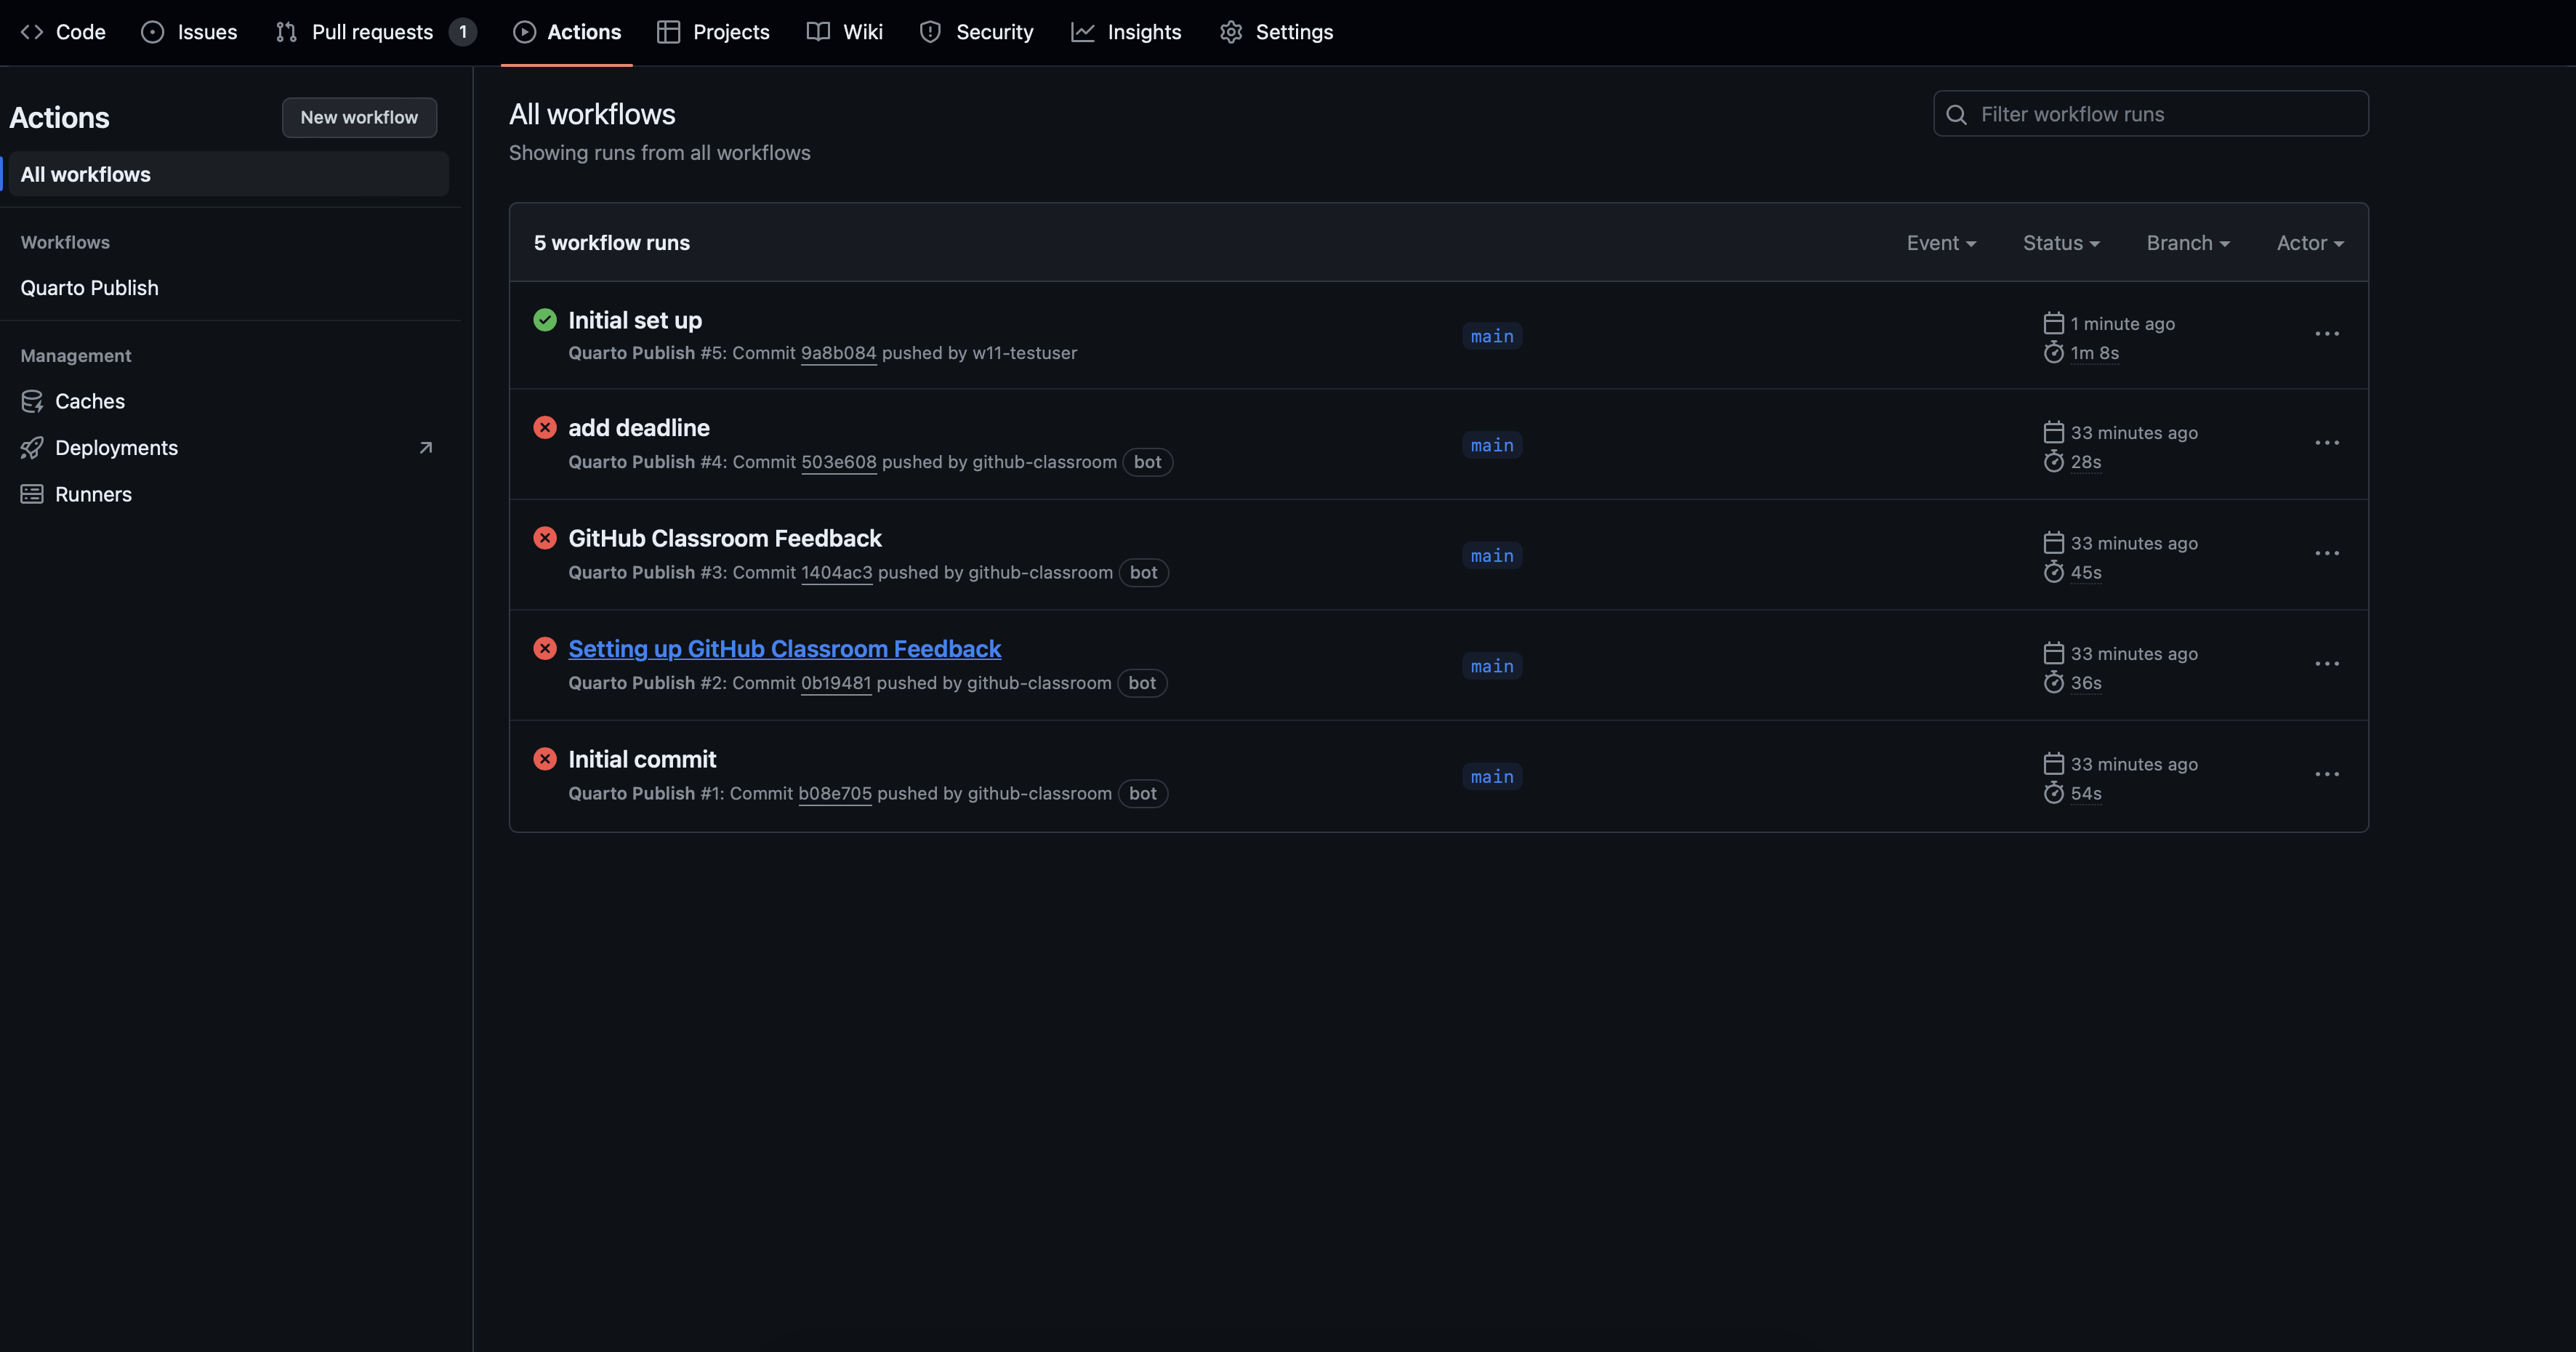
Task: Open the Initial set up run
Action: pos(635,320)
